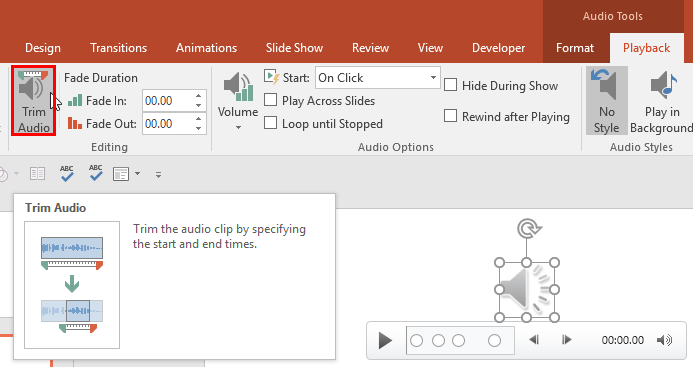
Task: Click the Audio Tools contextual header
Action: coord(613,16)
